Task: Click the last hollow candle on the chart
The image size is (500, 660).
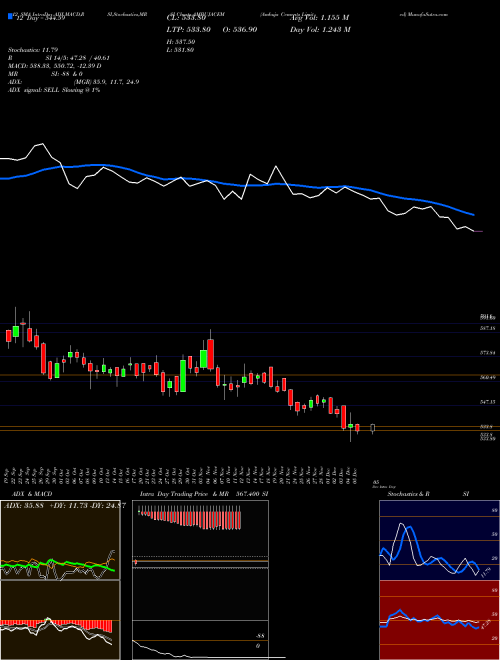Action: (372, 428)
